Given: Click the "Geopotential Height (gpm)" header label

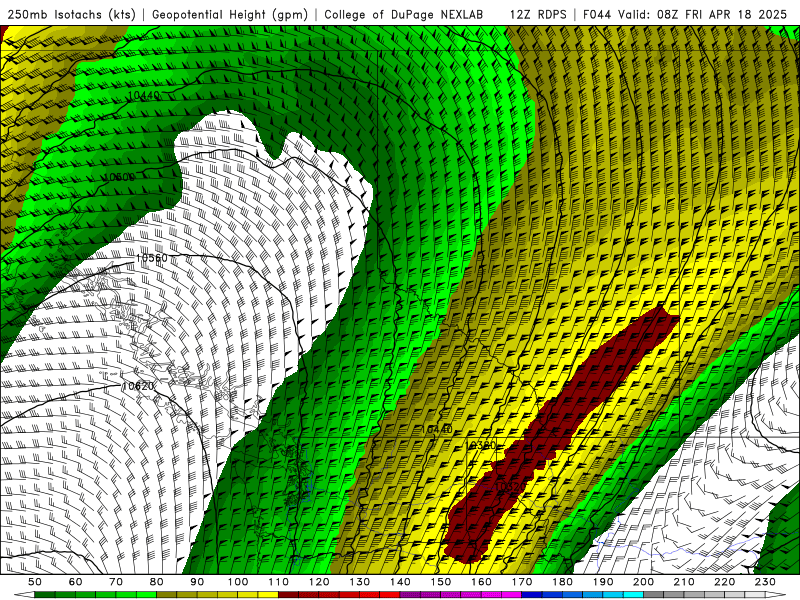Looking at the screenshot, I should click(x=232, y=15).
